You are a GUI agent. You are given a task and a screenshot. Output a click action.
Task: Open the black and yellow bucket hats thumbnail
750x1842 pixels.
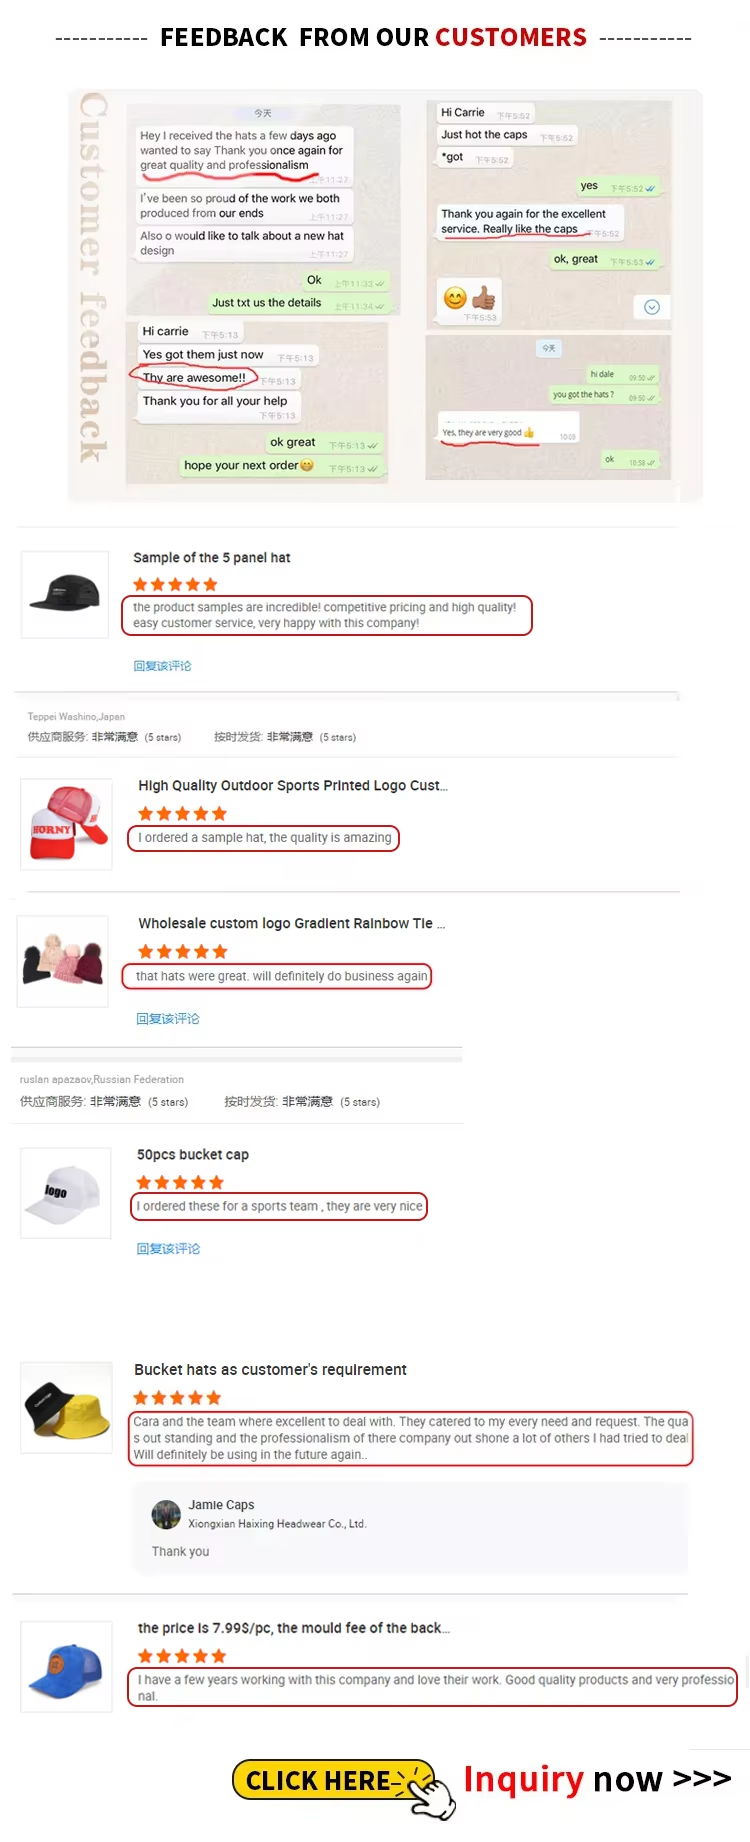[x=66, y=1407]
